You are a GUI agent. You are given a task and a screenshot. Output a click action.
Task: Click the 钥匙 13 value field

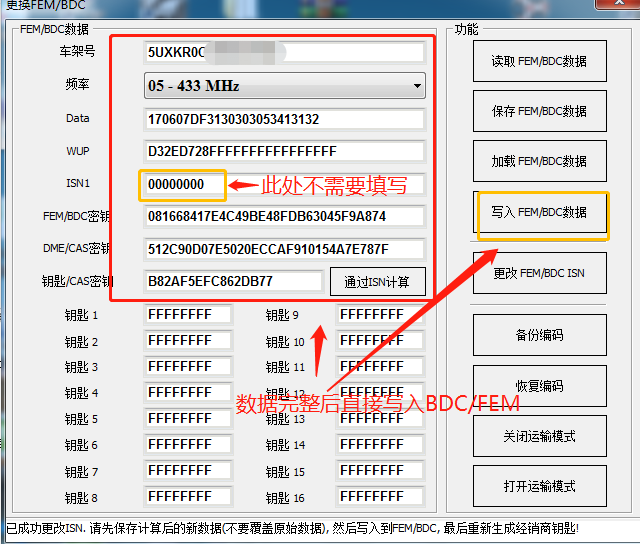(x=380, y=418)
